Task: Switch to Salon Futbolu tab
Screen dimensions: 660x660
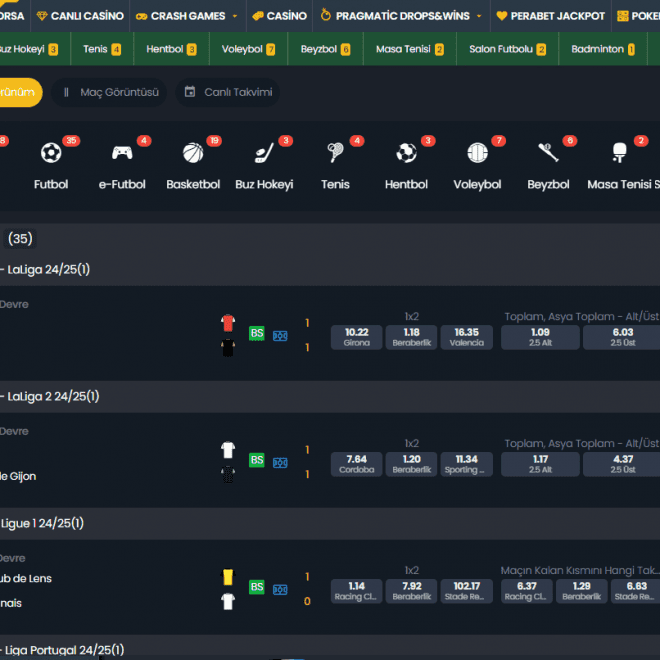Action: pyautogui.click(x=507, y=49)
